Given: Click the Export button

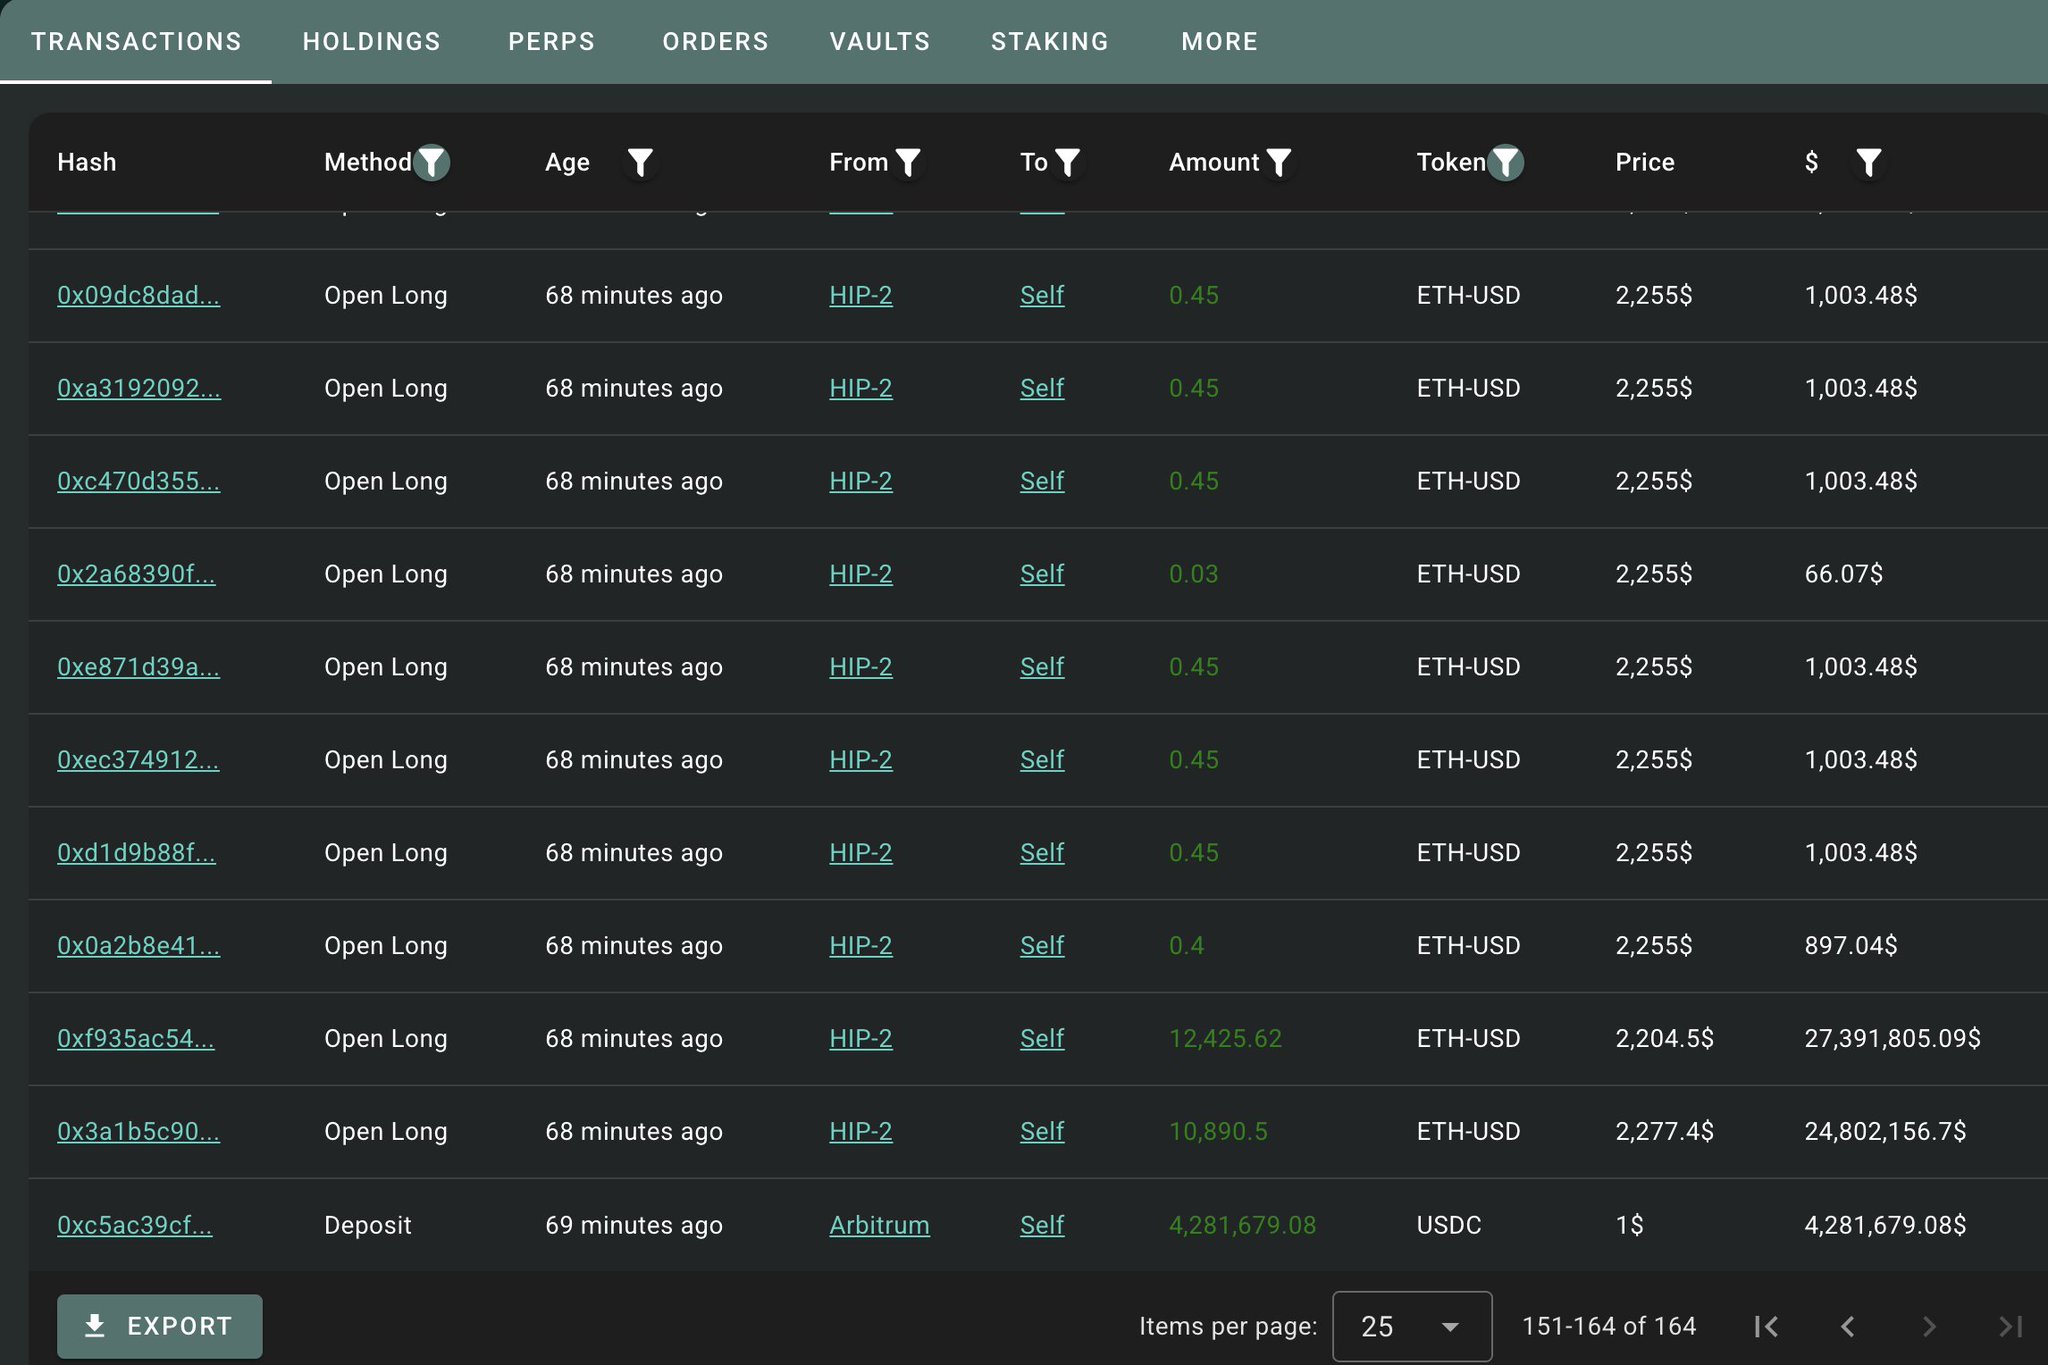Looking at the screenshot, I should (160, 1326).
